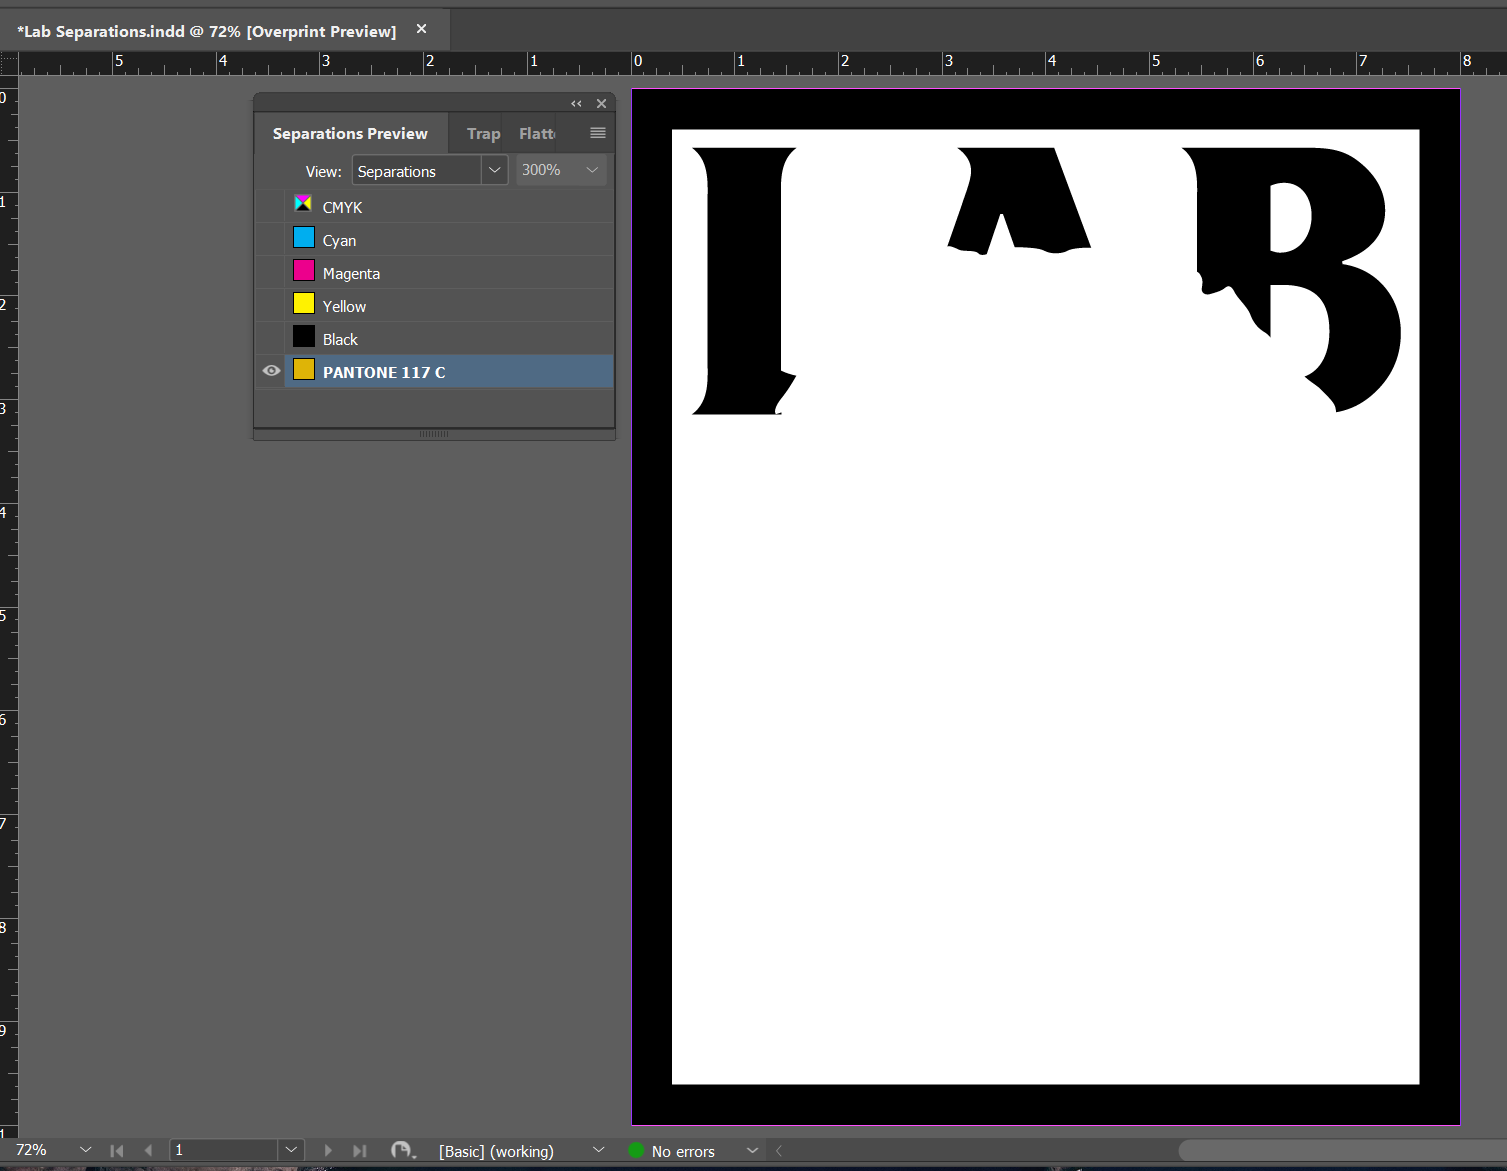Show the CMYK composite plates

click(x=271, y=206)
